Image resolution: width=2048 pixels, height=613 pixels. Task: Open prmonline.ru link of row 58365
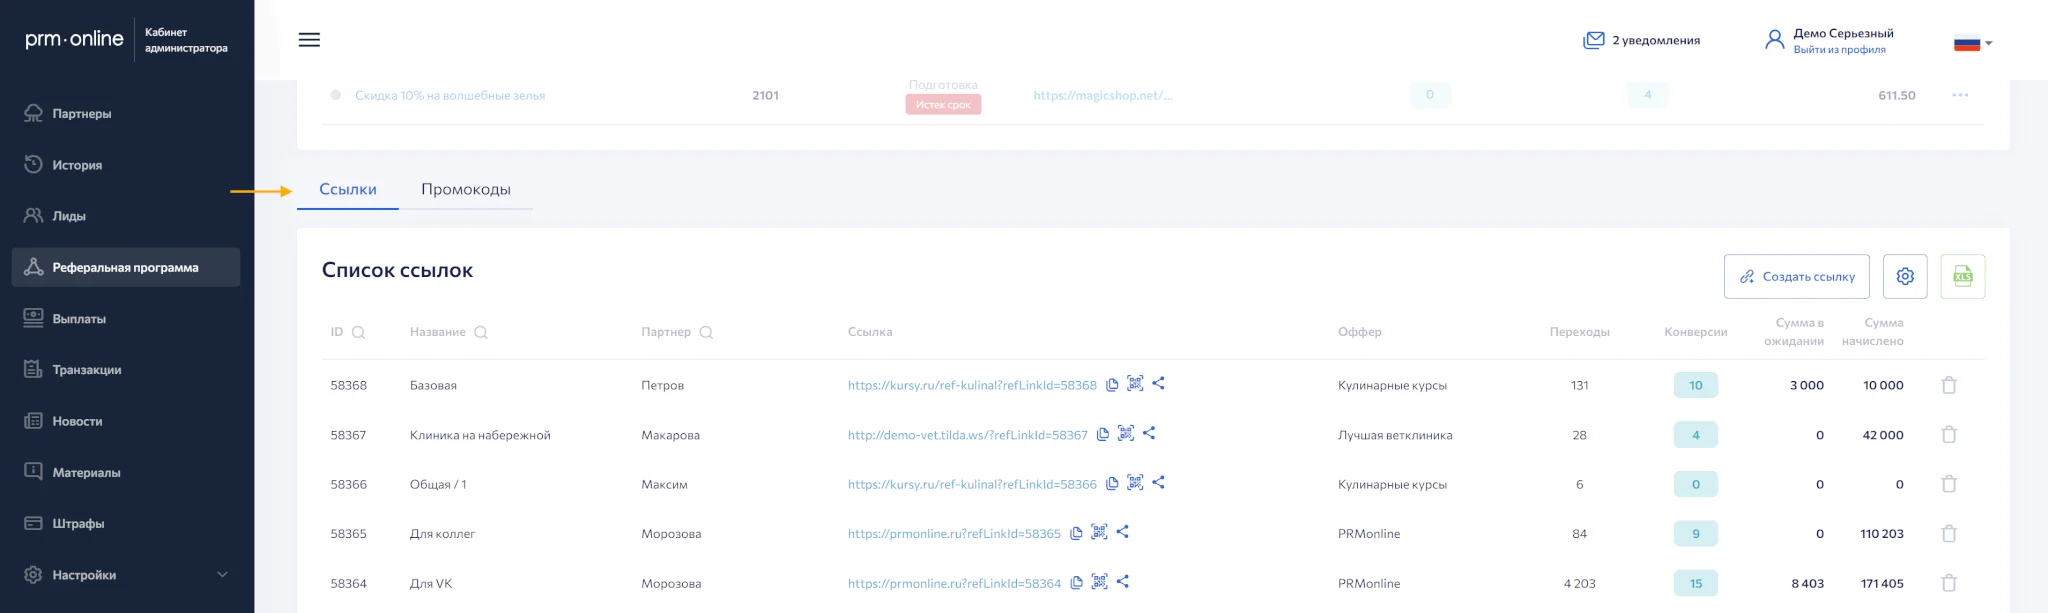(x=954, y=534)
